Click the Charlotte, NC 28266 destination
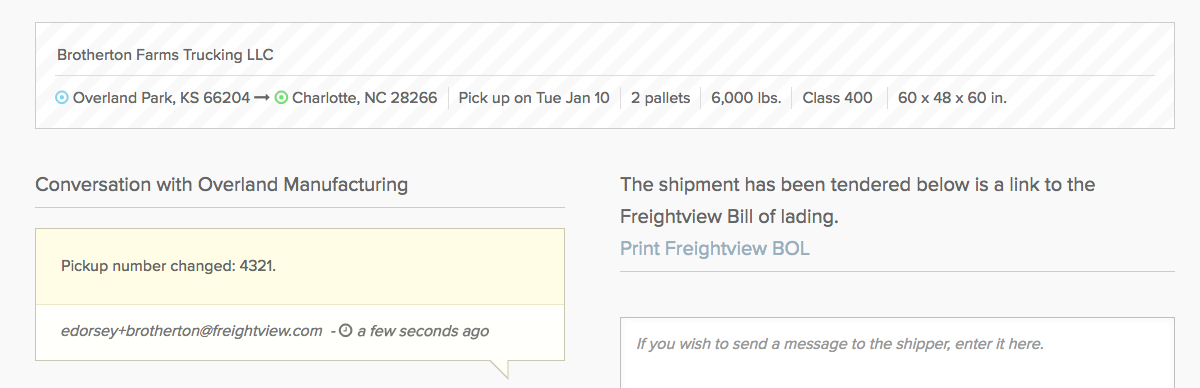 pyautogui.click(x=364, y=98)
